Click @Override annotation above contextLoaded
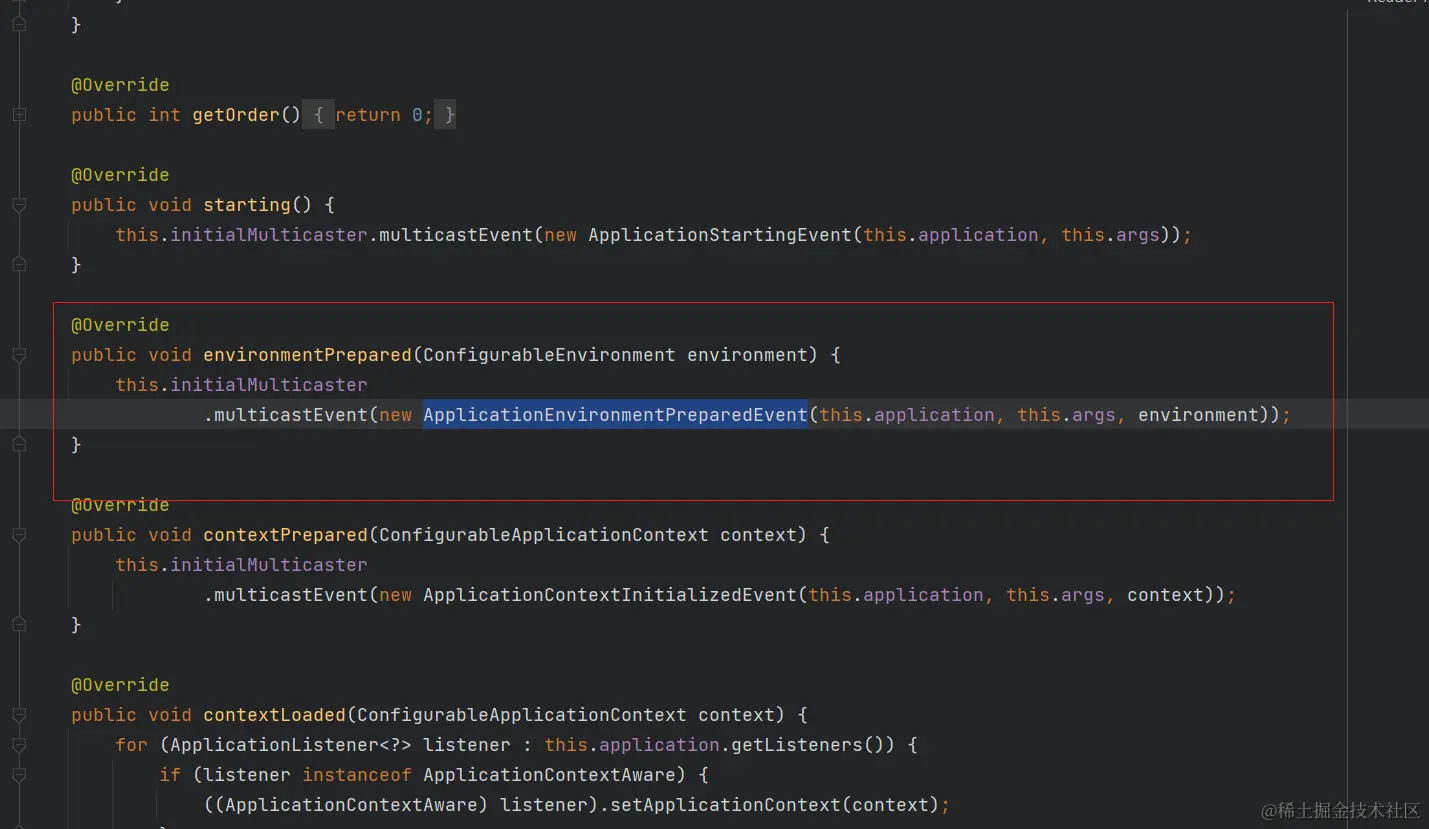This screenshot has width=1429, height=829. point(120,685)
